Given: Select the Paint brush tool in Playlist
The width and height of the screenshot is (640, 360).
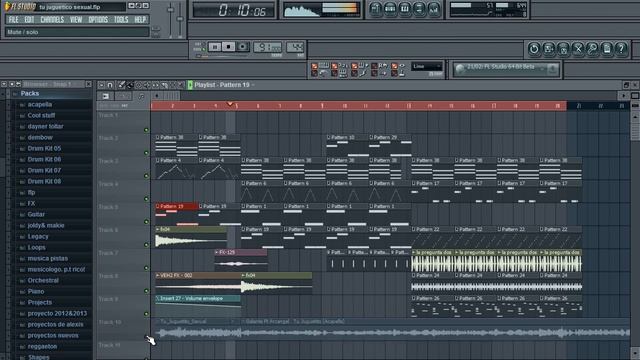Looking at the screenshot, I should click(130, 85).
